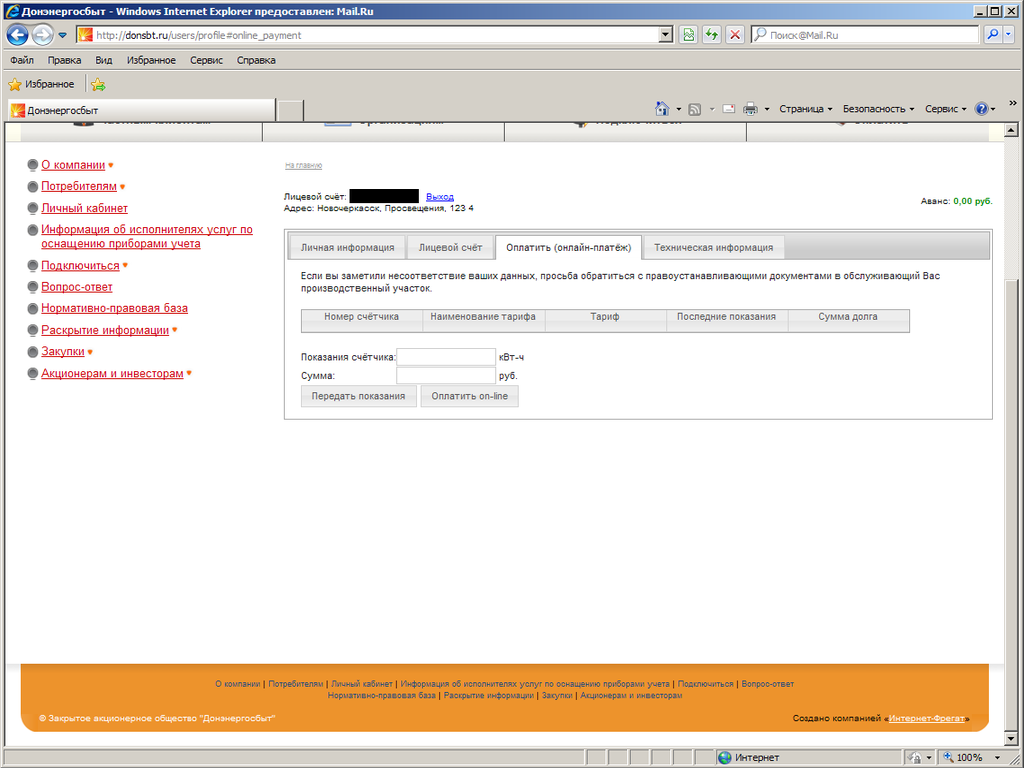The image size is (1024, 768).
Task: Open the Файл menu
Action: (x=22, y=60)
